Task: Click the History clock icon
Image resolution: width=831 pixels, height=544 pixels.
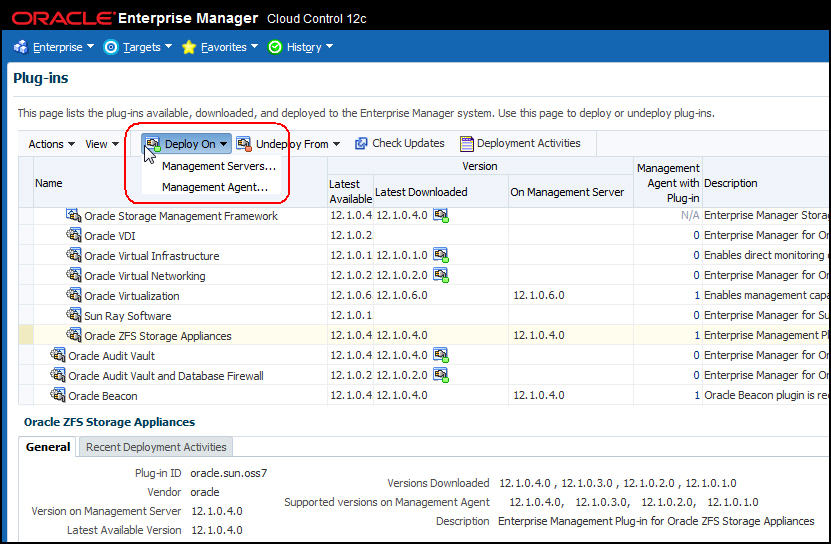Action: [x=275, y=47]
